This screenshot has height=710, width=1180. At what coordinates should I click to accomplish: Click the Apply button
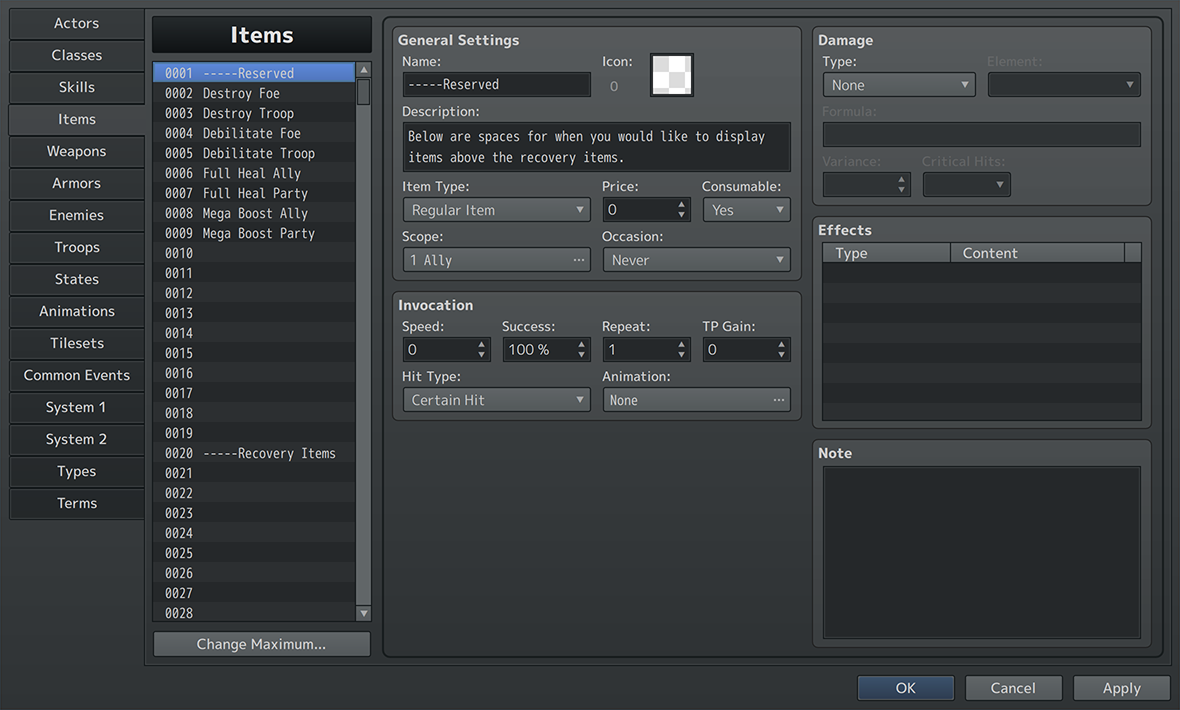[x=1121, y=688]
